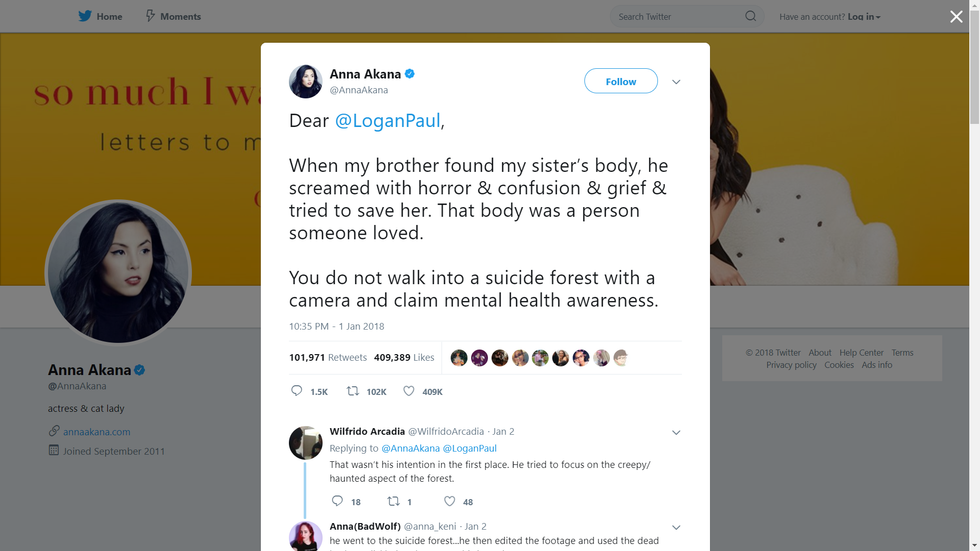The width and height of the screenshot is (980, 551).
Task: Close the tweet overlay with X
Action: point(956,17)
